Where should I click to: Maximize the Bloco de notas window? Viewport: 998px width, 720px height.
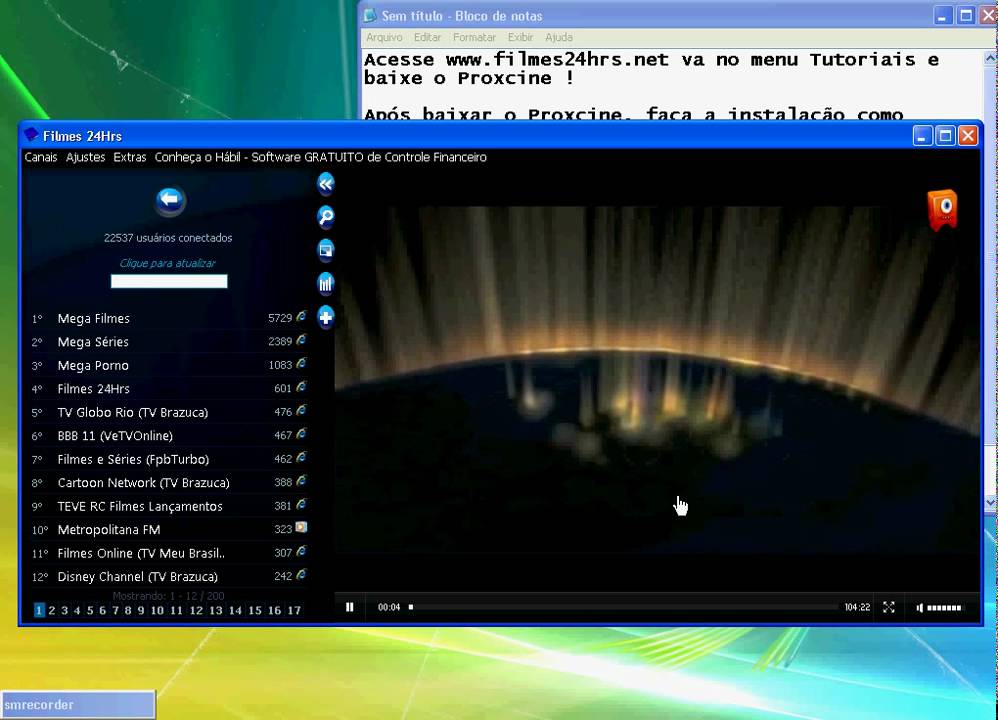[966, 15]
